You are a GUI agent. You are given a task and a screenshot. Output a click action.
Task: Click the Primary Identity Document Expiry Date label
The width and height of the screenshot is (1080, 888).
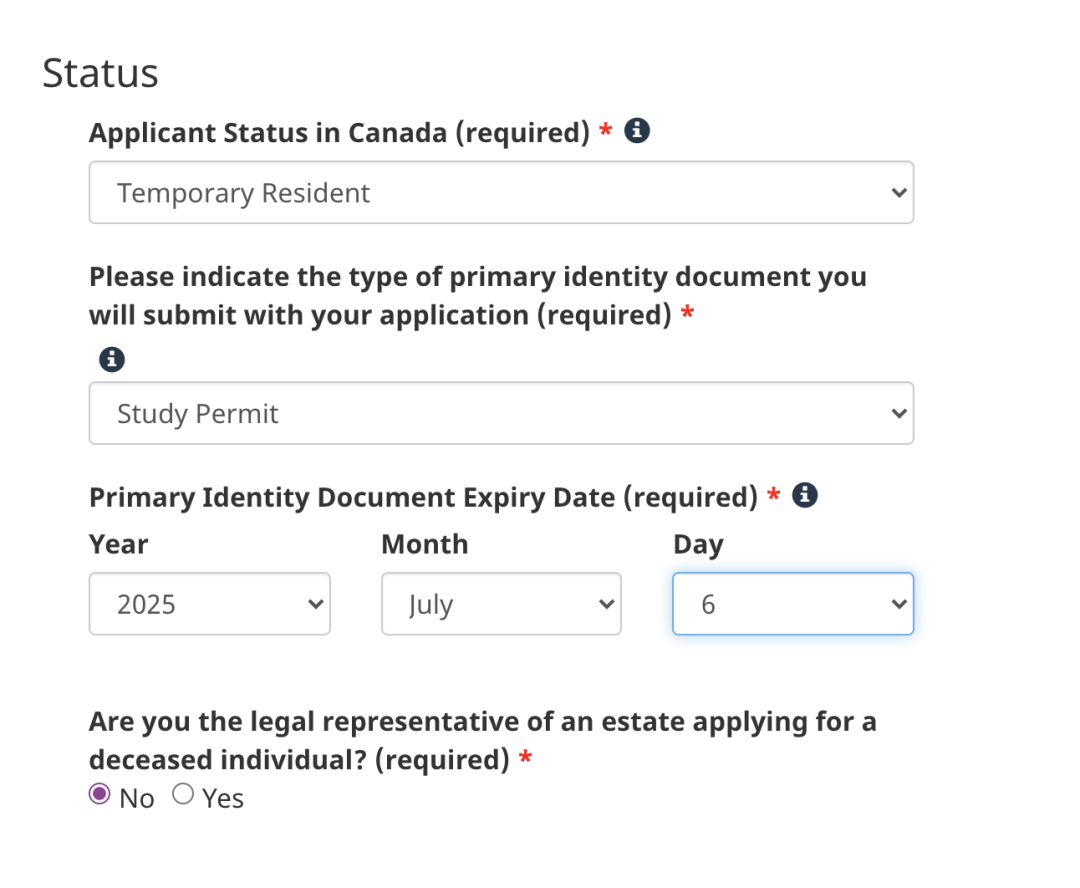coord(424,497)
